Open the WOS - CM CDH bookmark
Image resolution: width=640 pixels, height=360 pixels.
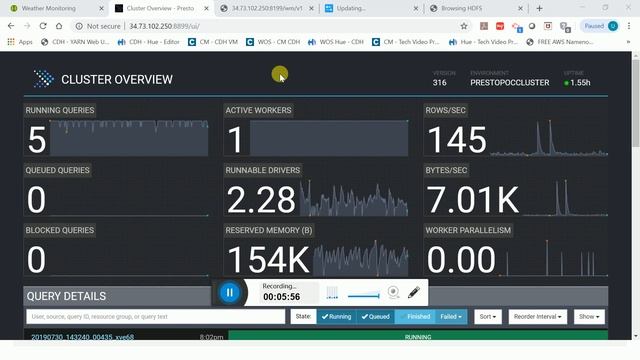(x=273, y=42)
